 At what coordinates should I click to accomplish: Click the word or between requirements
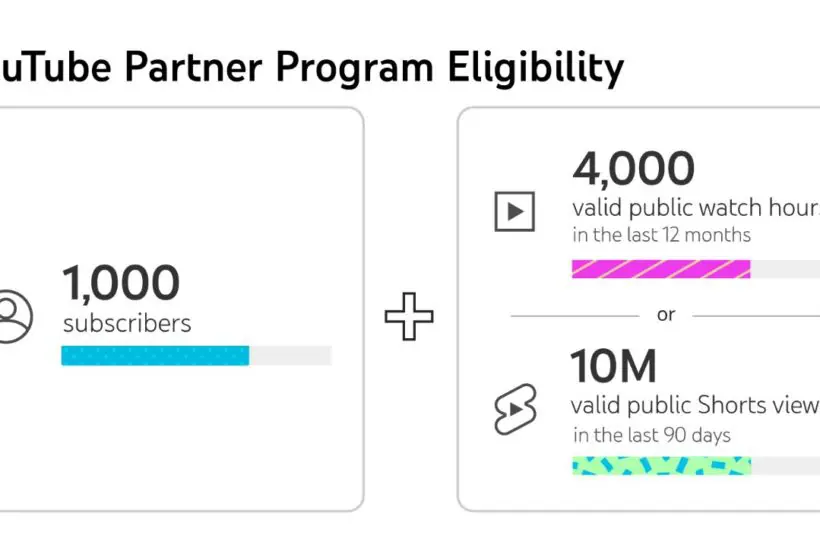tap(666, 315)
